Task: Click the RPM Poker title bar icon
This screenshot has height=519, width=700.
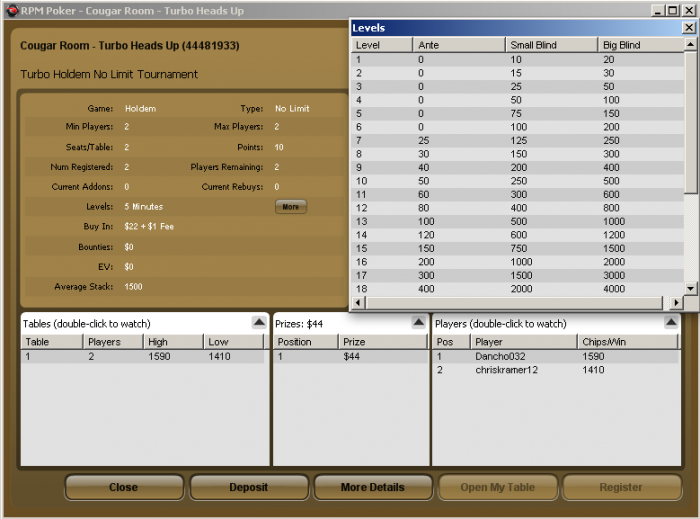Action: pos(12,10)
